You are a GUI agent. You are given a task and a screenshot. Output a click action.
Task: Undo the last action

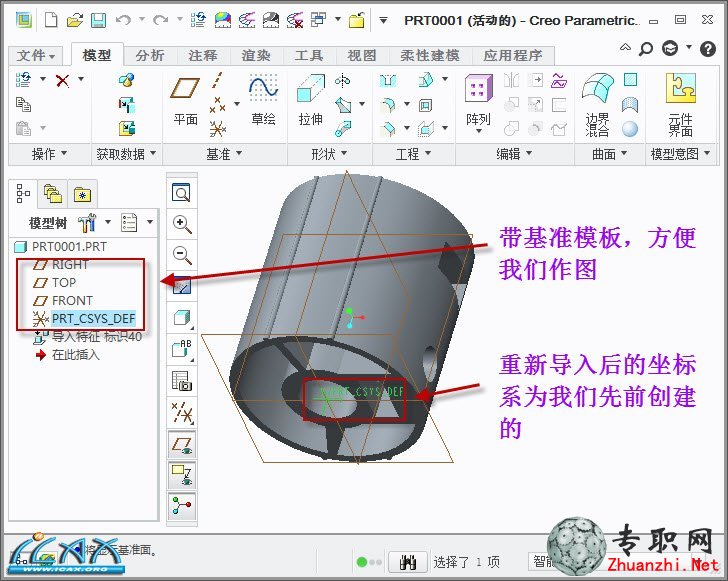click(x=123, y=20)
